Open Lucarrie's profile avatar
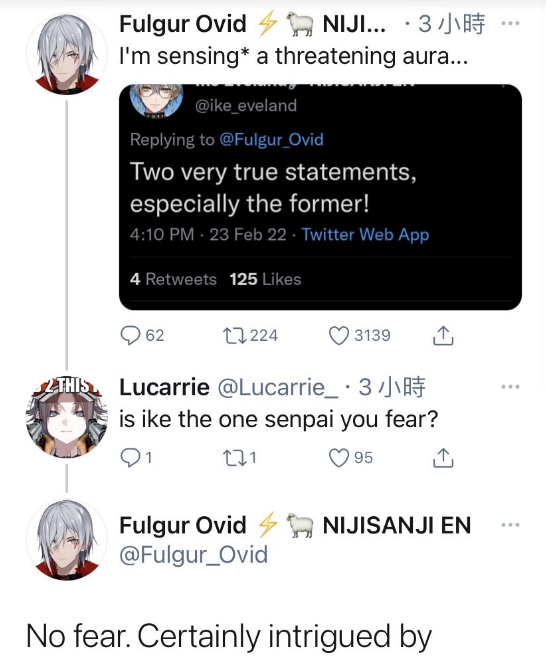This screenshot has width=546, height=668. 66,418
